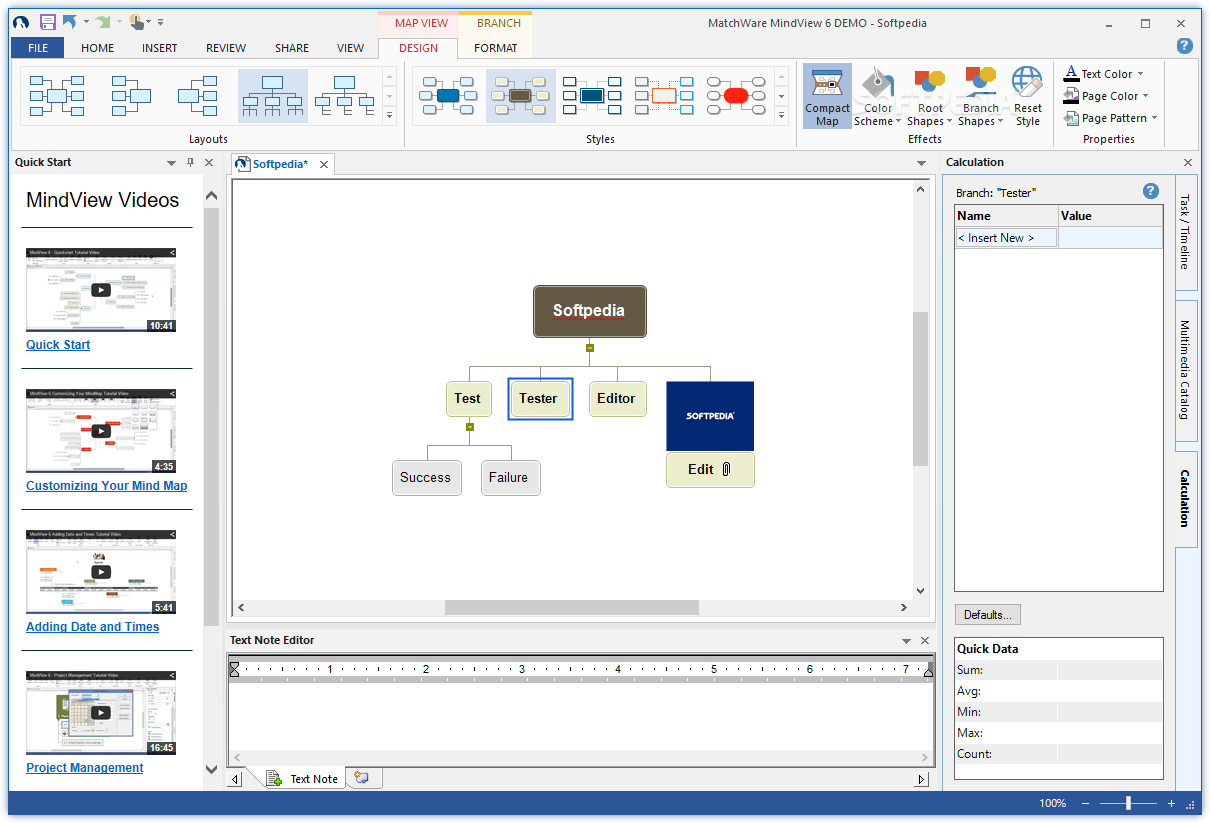Switch to the REVIEW ribbon tab
Image resolution: width=1210 pixels, height=823 pixels.
coord(226,48)
